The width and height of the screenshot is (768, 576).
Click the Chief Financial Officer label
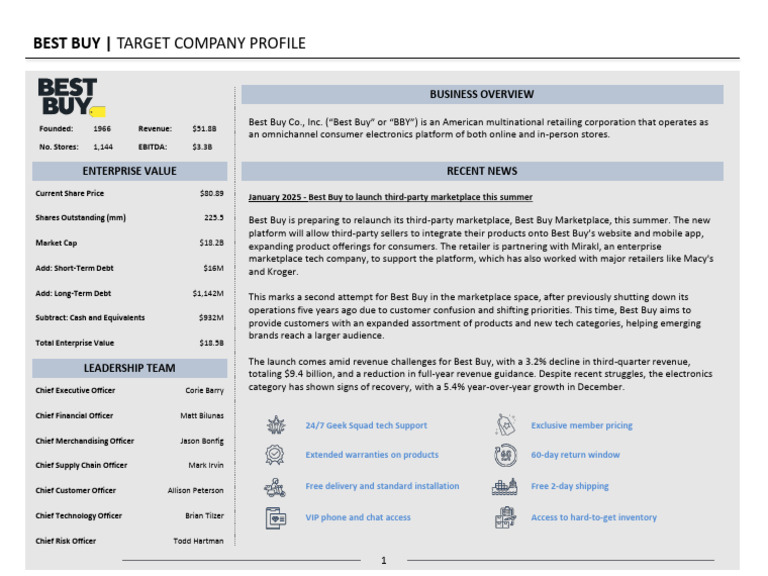pyautogui.click(x=74, y=415)
